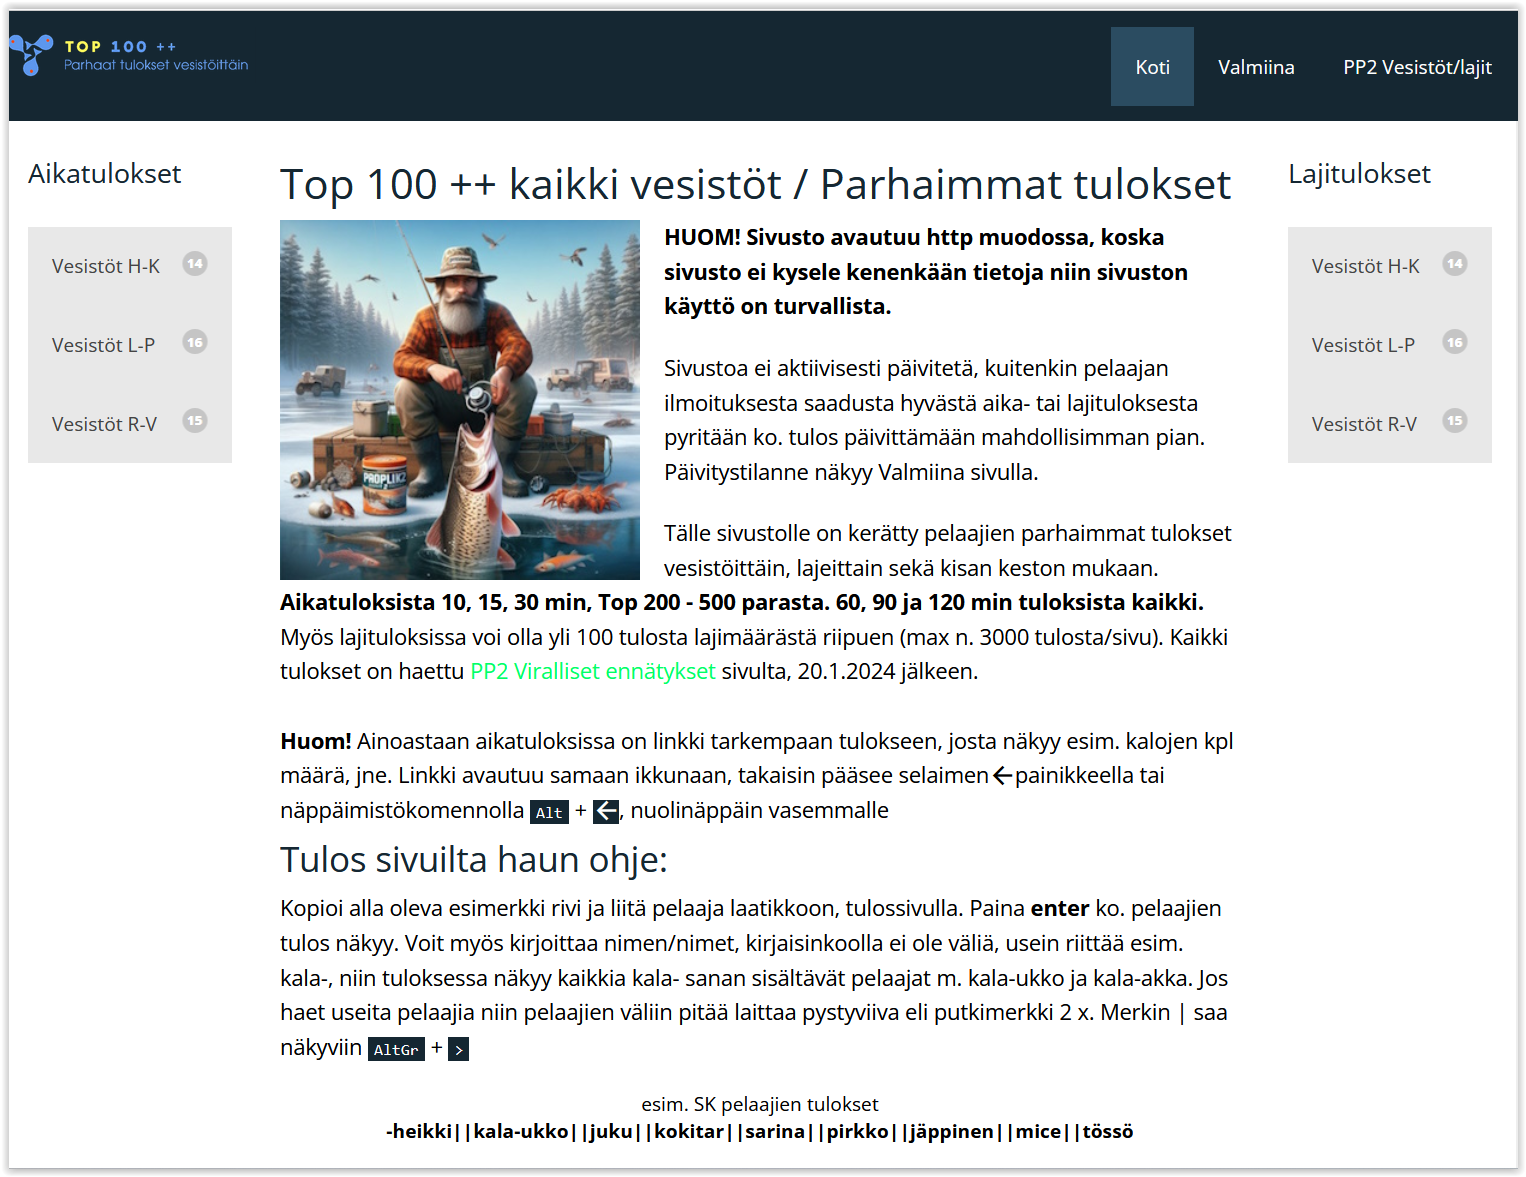Follow the PP2 Viralliset ennätykset link
Image resolution: width=1526 pixels, height=1177 pixels.
(593, 671)
